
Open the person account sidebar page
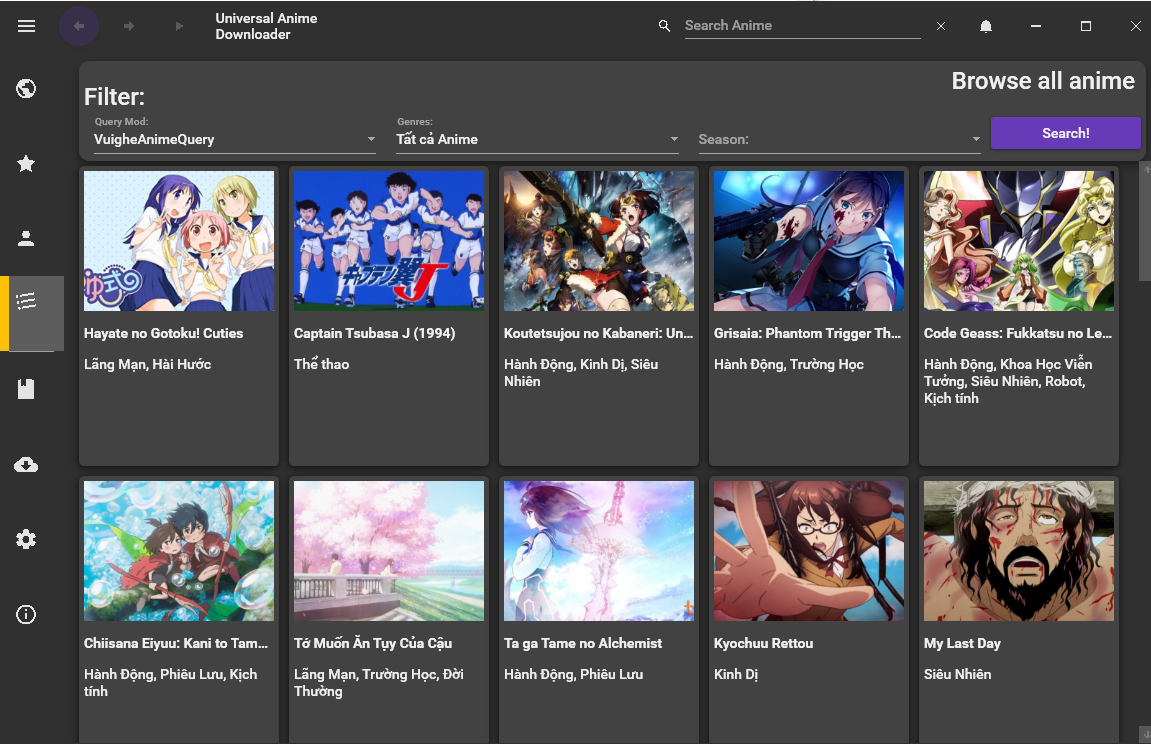(x=26, y=238)
